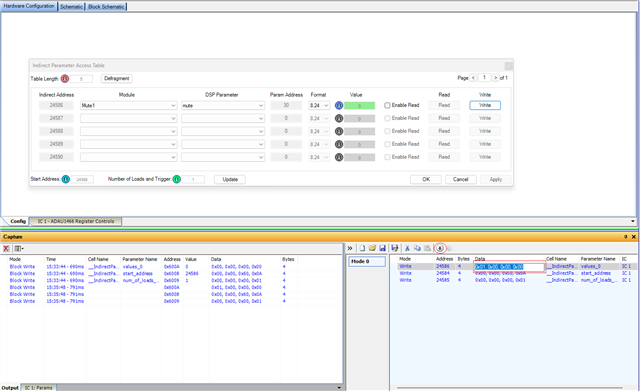Open the Format dropdown for row 24586
Image resolution: width=640 pixels, height=391 pixels.
(319, 105)
